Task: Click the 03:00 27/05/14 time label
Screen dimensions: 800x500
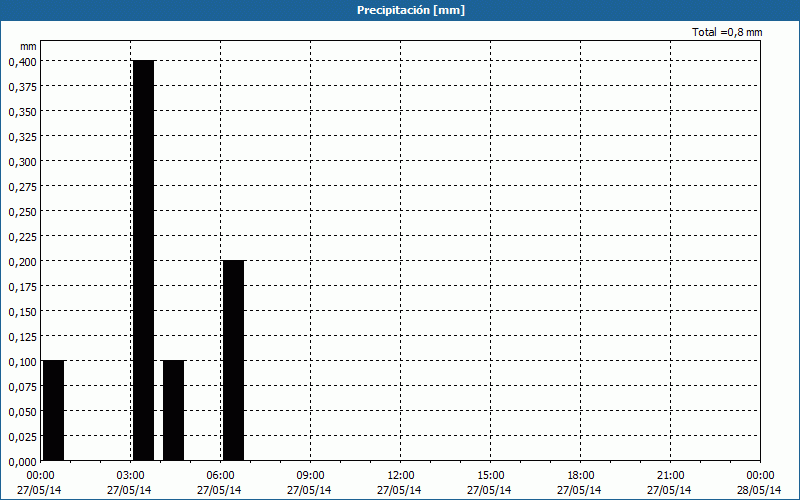Action: click(x=130, y=483)
